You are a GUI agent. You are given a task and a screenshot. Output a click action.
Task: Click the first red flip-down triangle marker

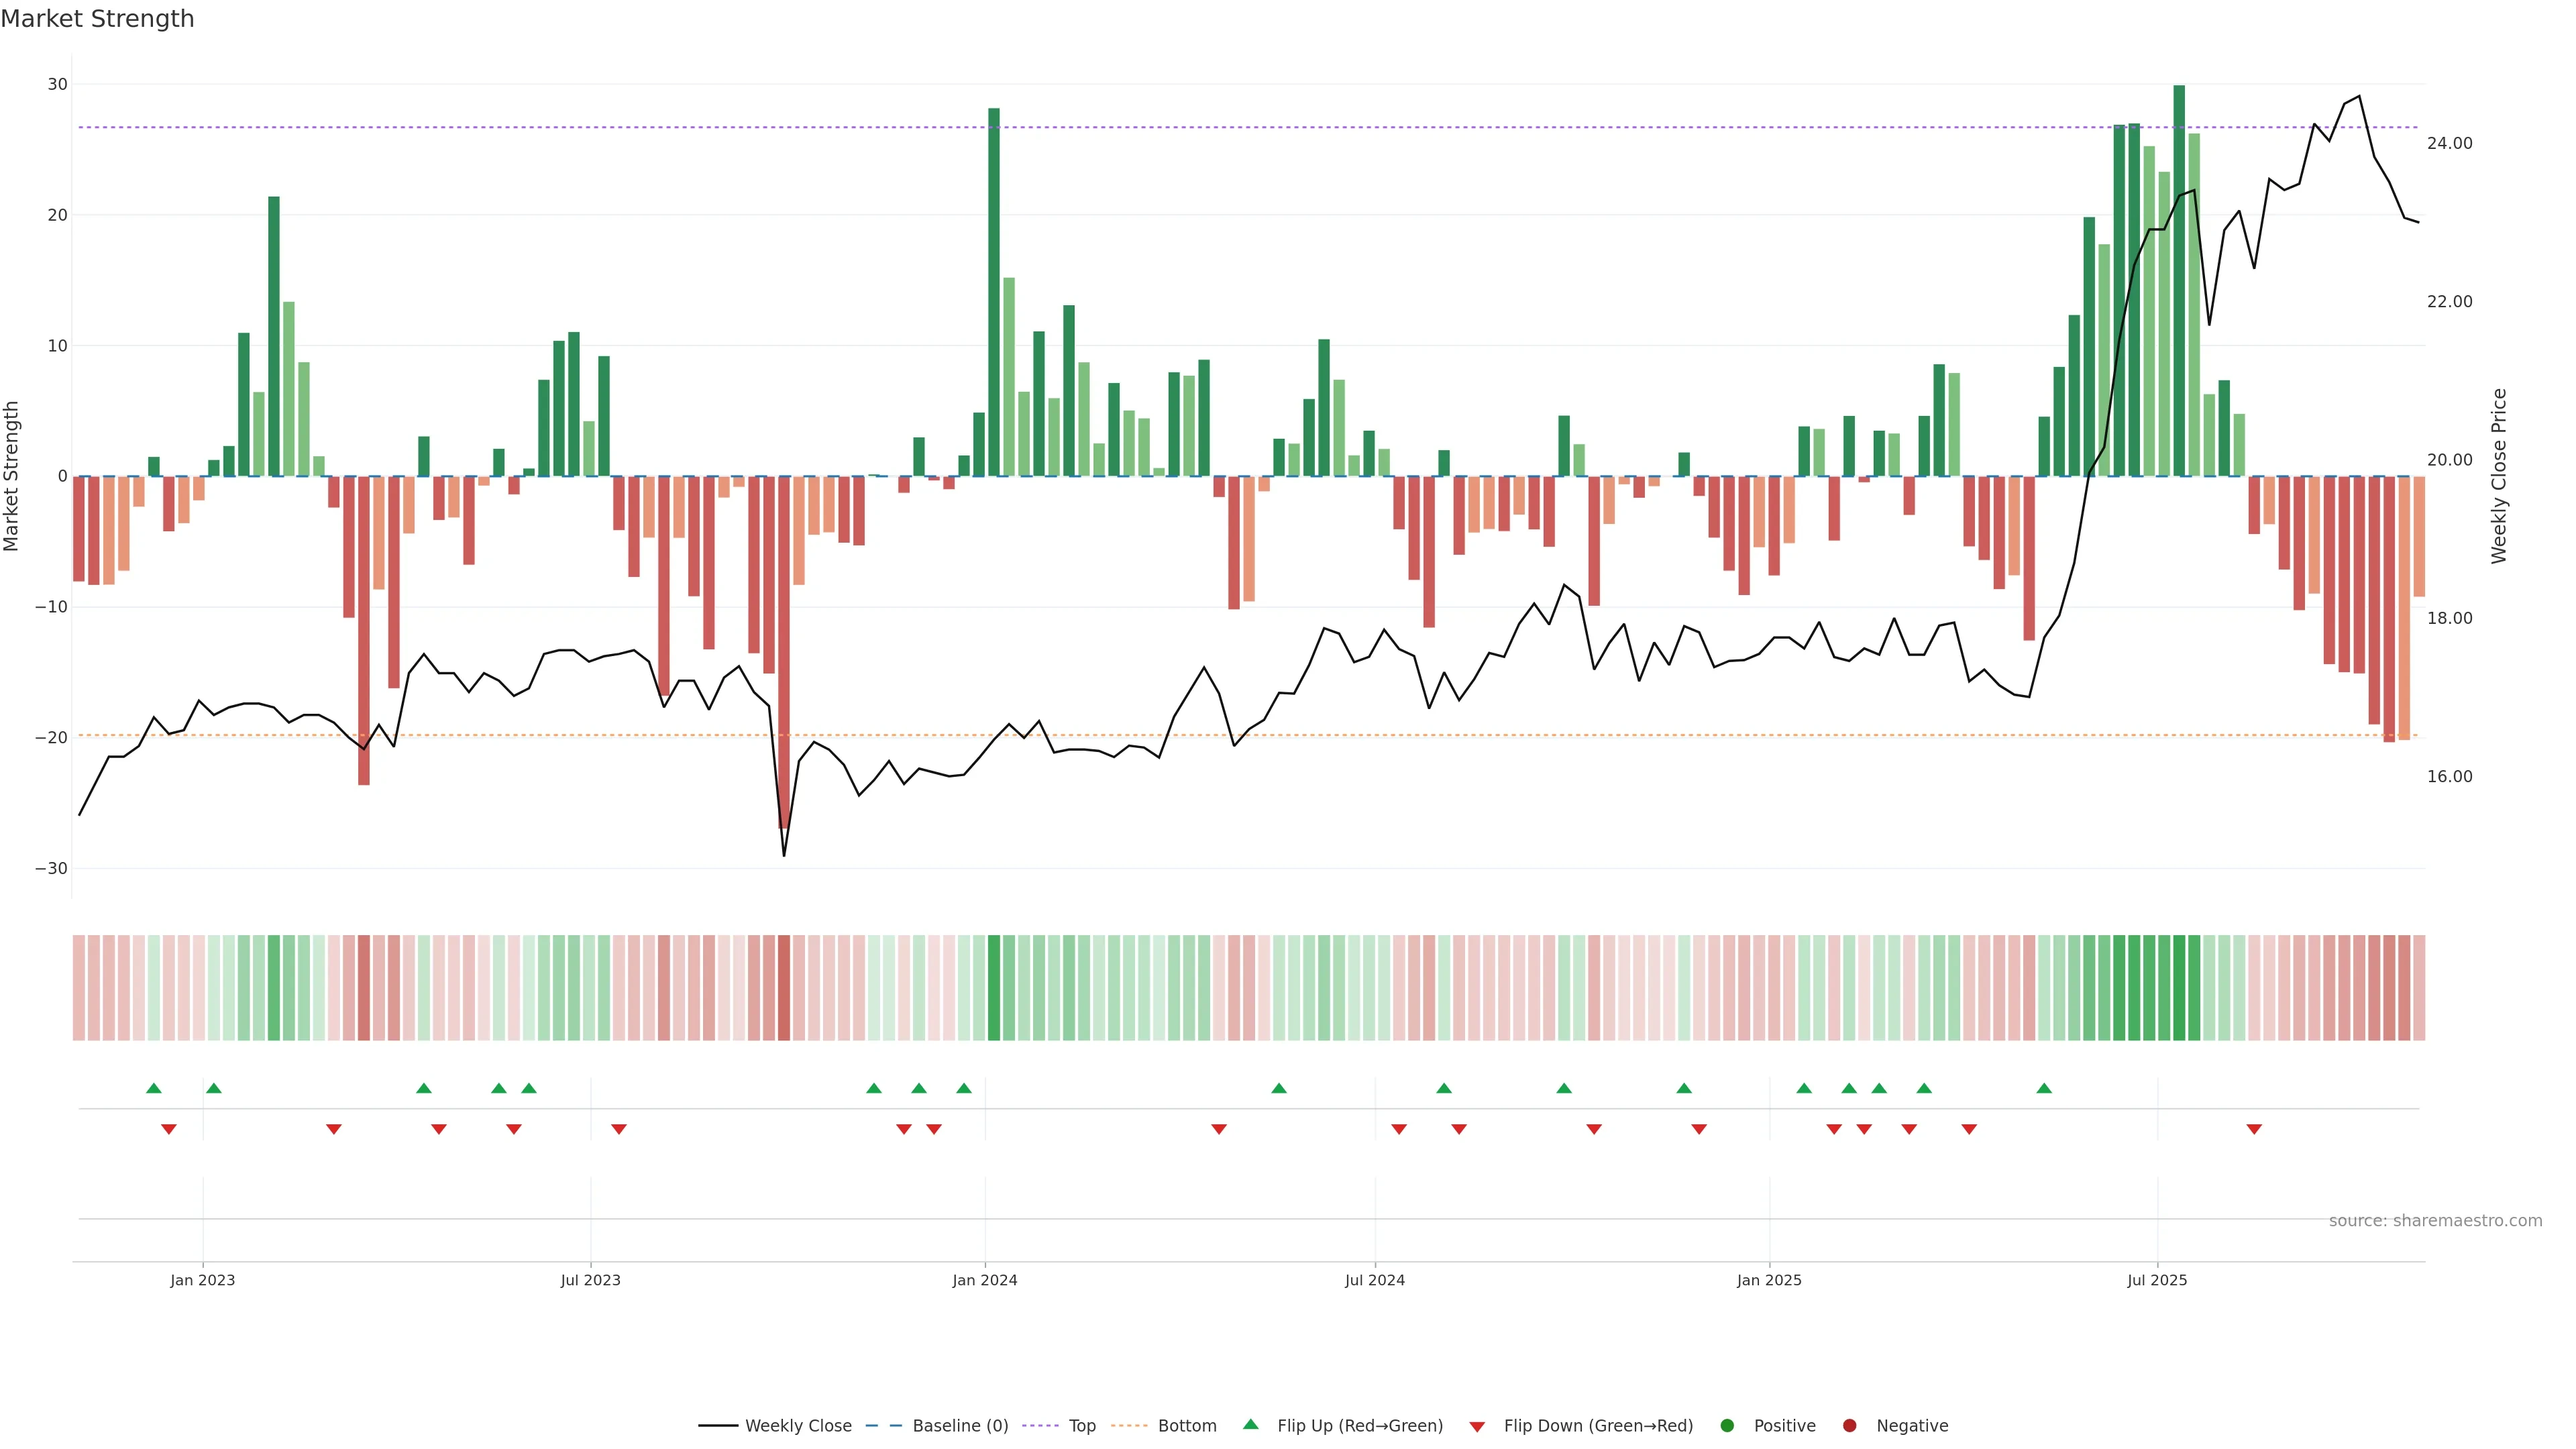click(x=169, y=1129)
